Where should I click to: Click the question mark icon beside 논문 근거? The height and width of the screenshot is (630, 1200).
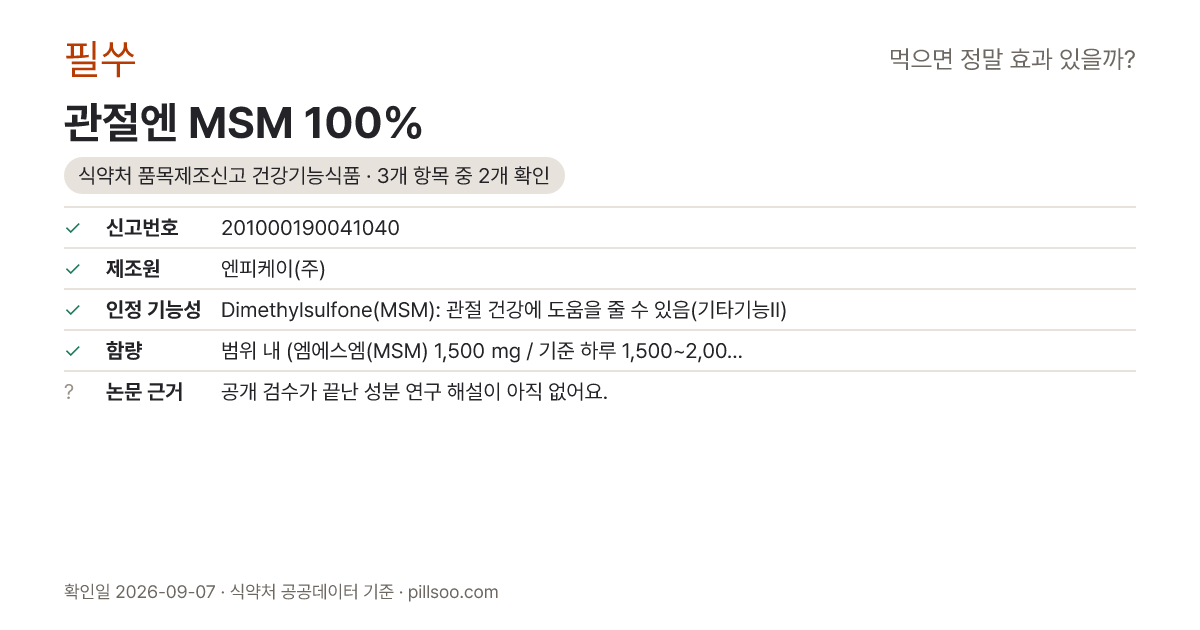coord(69,392)
